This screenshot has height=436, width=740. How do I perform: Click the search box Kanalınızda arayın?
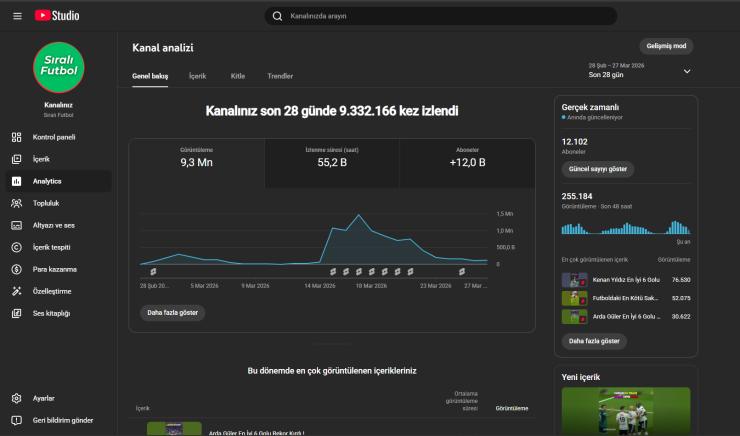coord(440,16)
